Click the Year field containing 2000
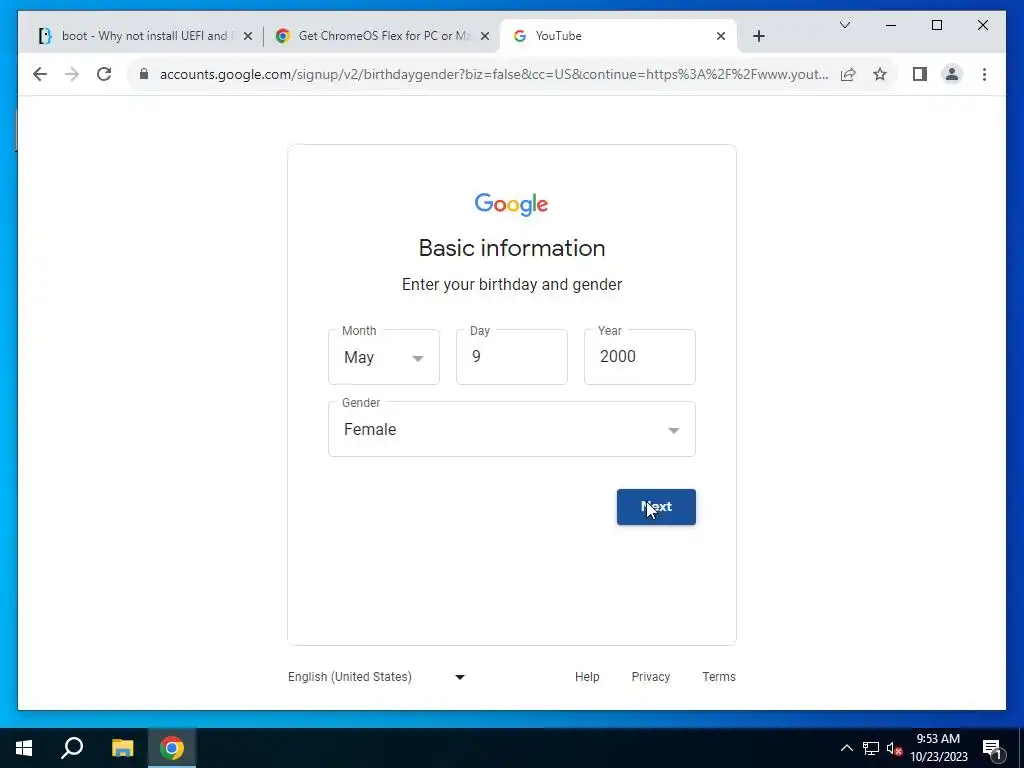The height and width of the screenshot is (768, 1024). pos(640,357)
